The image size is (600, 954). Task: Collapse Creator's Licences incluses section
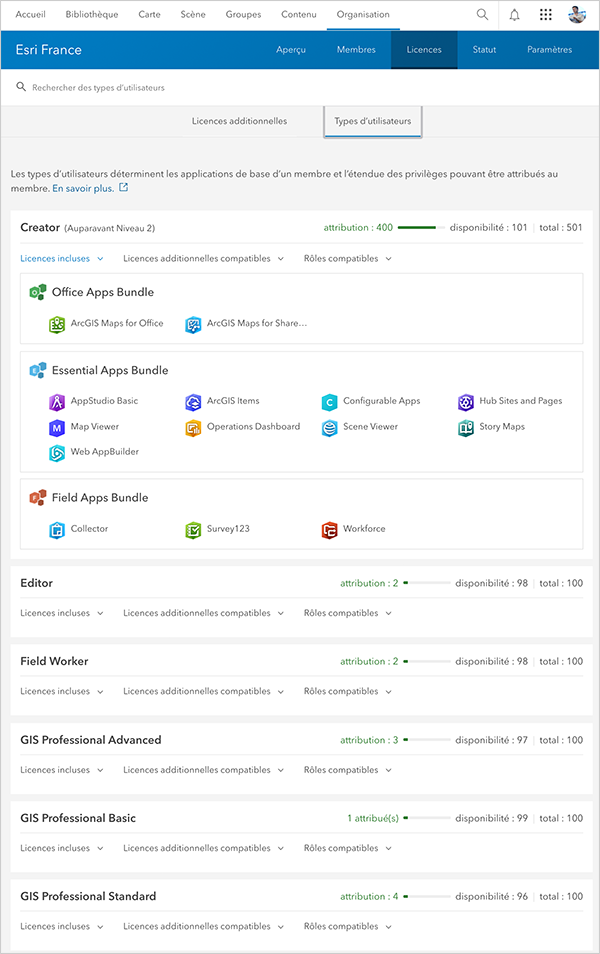pyautogui.click(x=62, y=259)
